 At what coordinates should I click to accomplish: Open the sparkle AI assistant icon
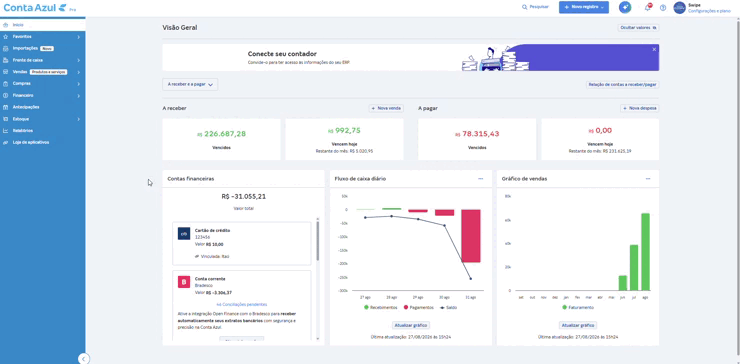click(x=625, y=7)
